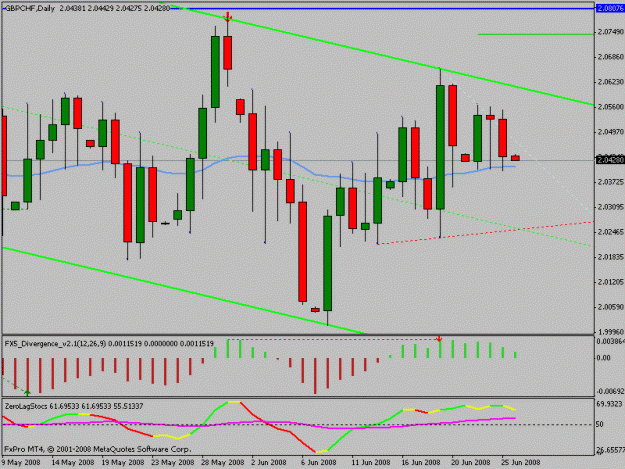Click the 2 Jun 2008 date label

tap(269, 462)
